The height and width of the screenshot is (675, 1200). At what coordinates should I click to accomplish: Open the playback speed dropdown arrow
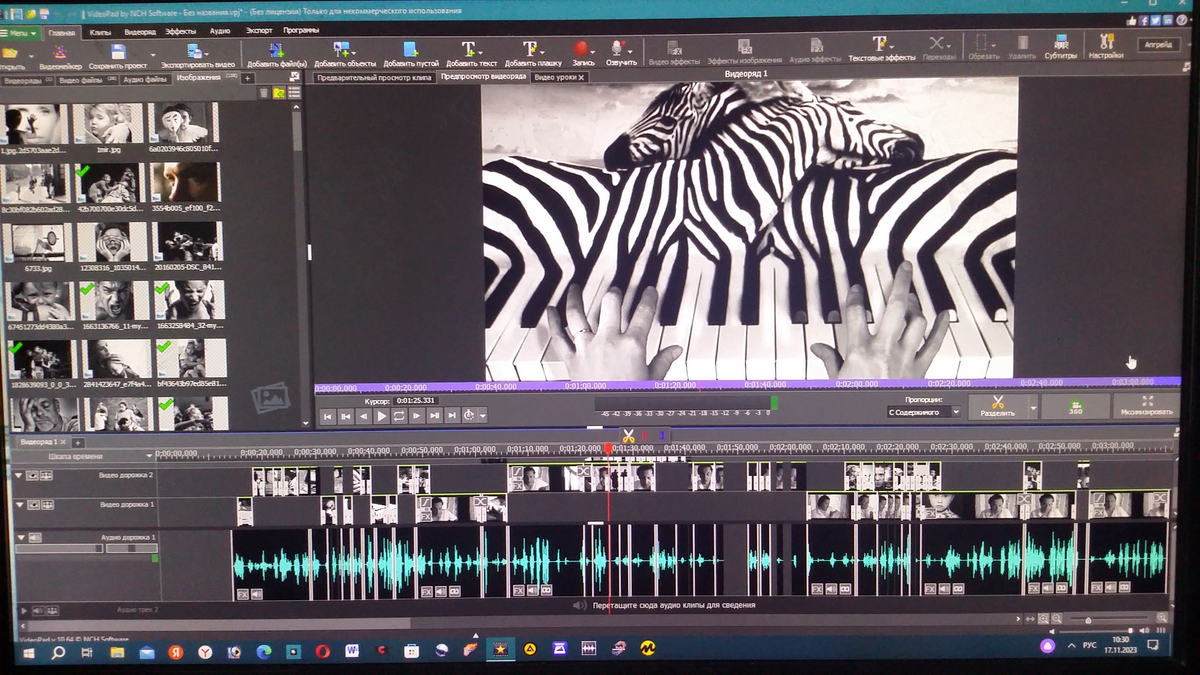483,416
